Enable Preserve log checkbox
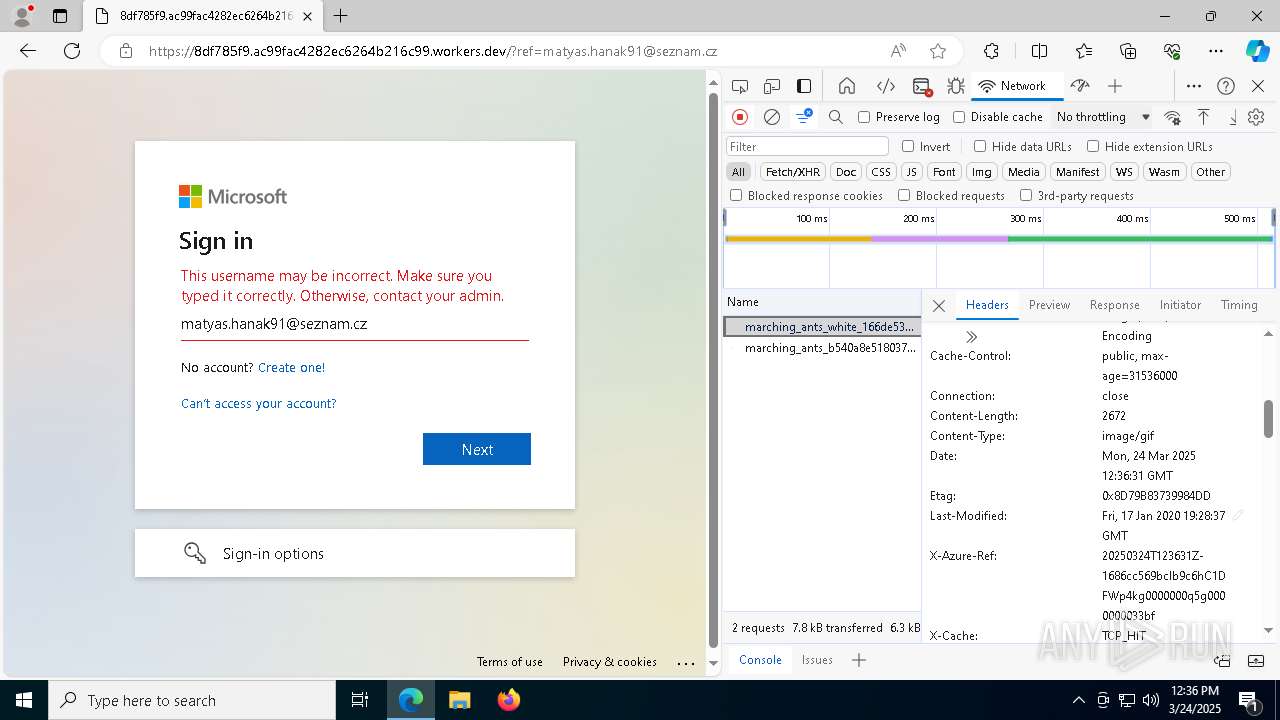The image size is (1280, 720). point(865,117)
